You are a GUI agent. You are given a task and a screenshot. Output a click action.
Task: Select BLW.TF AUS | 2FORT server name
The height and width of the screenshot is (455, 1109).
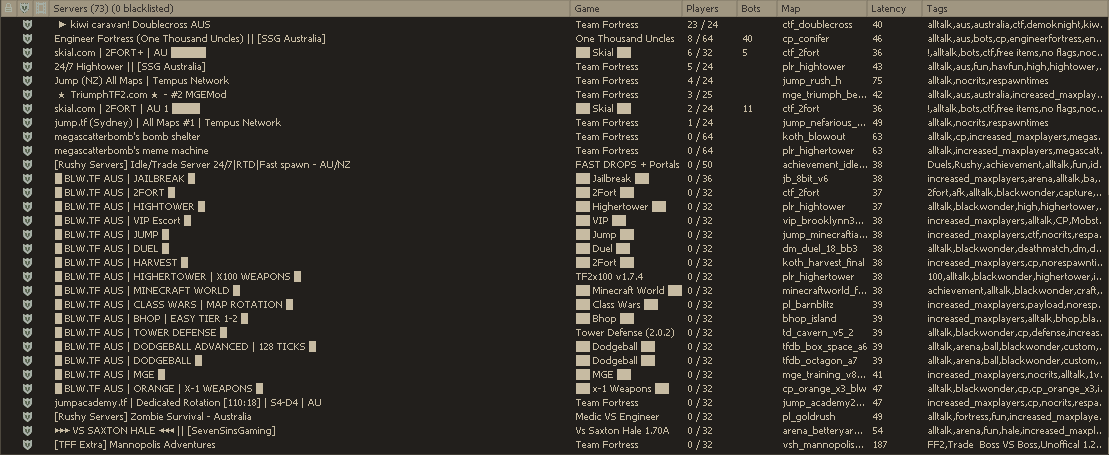click(x=114, y=192)
